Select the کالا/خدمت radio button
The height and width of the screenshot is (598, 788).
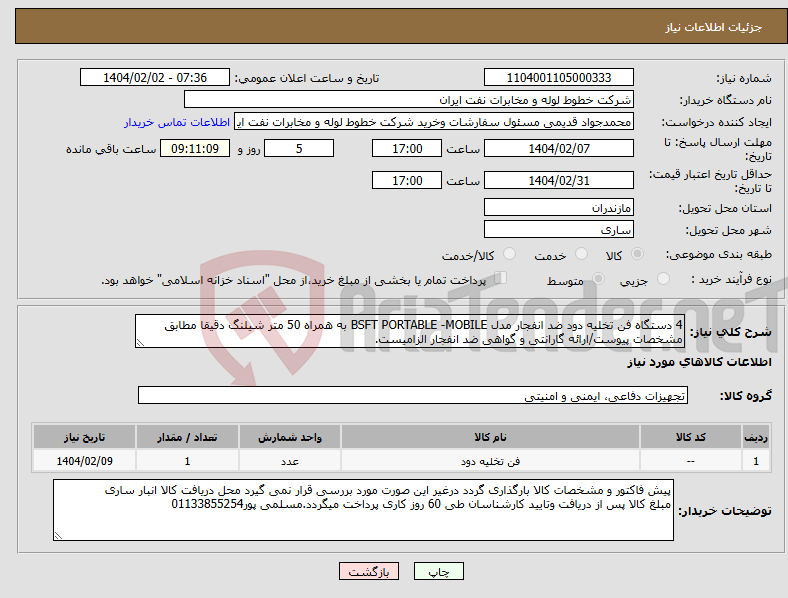(510, 254)
